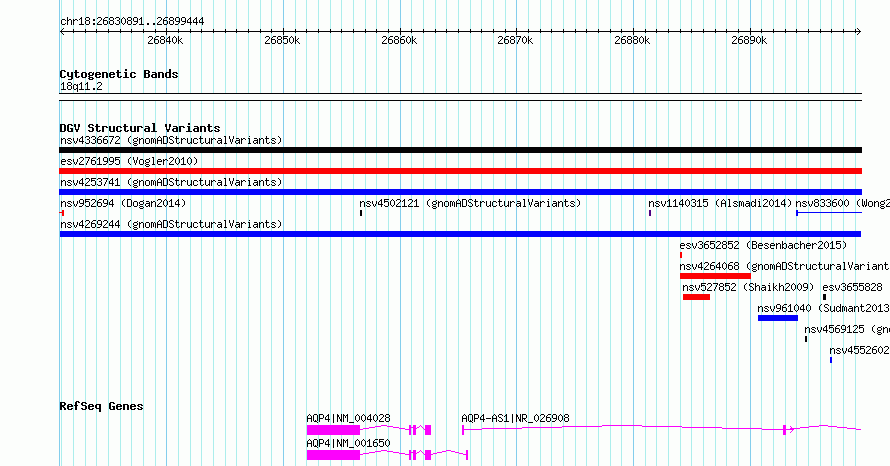
Task: Click the 26870k ruler tick label
Action: (x=515, y=40)
